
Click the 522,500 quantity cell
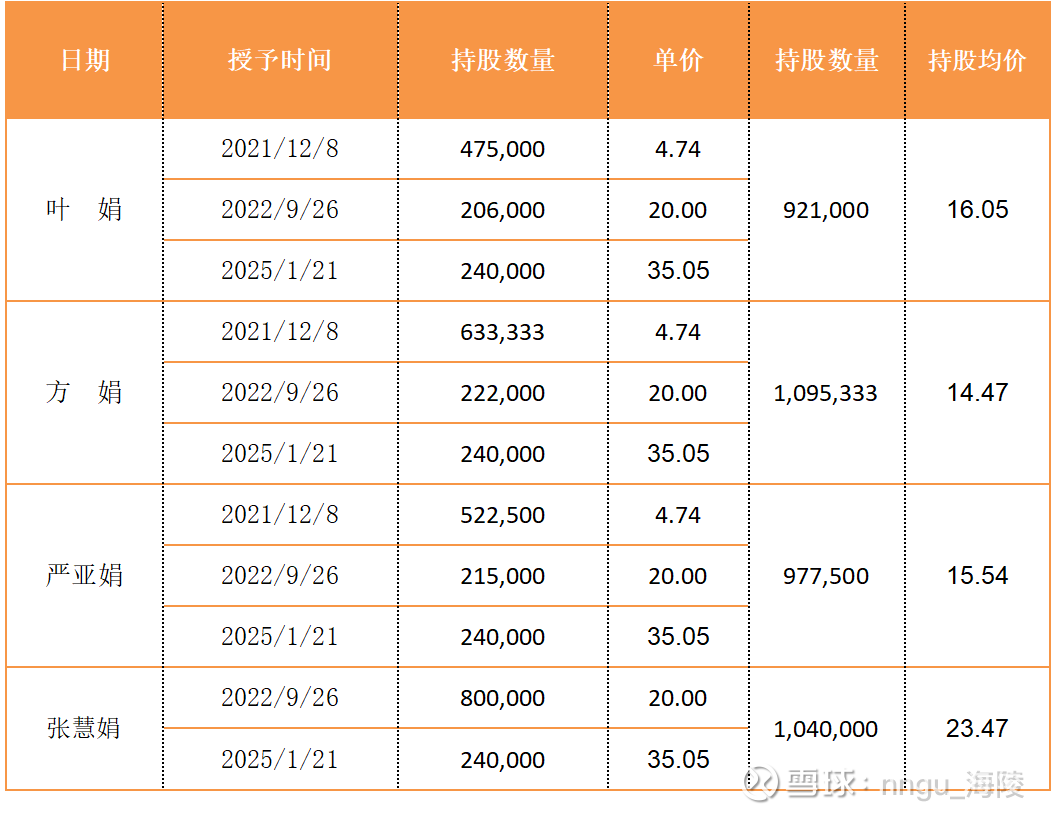tap(503, 516)
